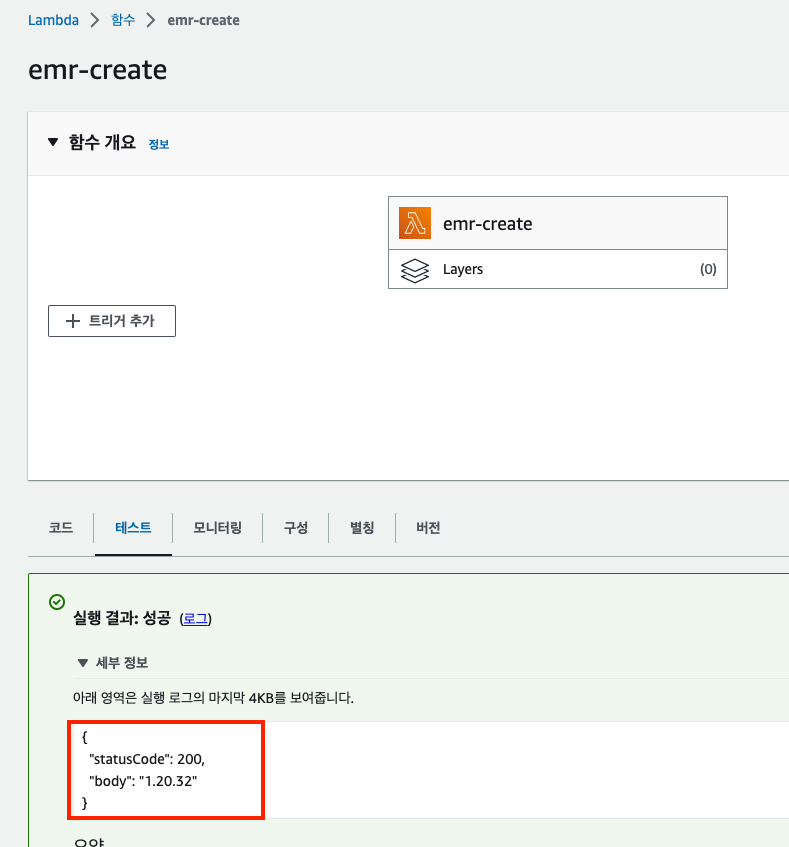
Task: Click the emr-create page heading
Action: click(98, 70)
